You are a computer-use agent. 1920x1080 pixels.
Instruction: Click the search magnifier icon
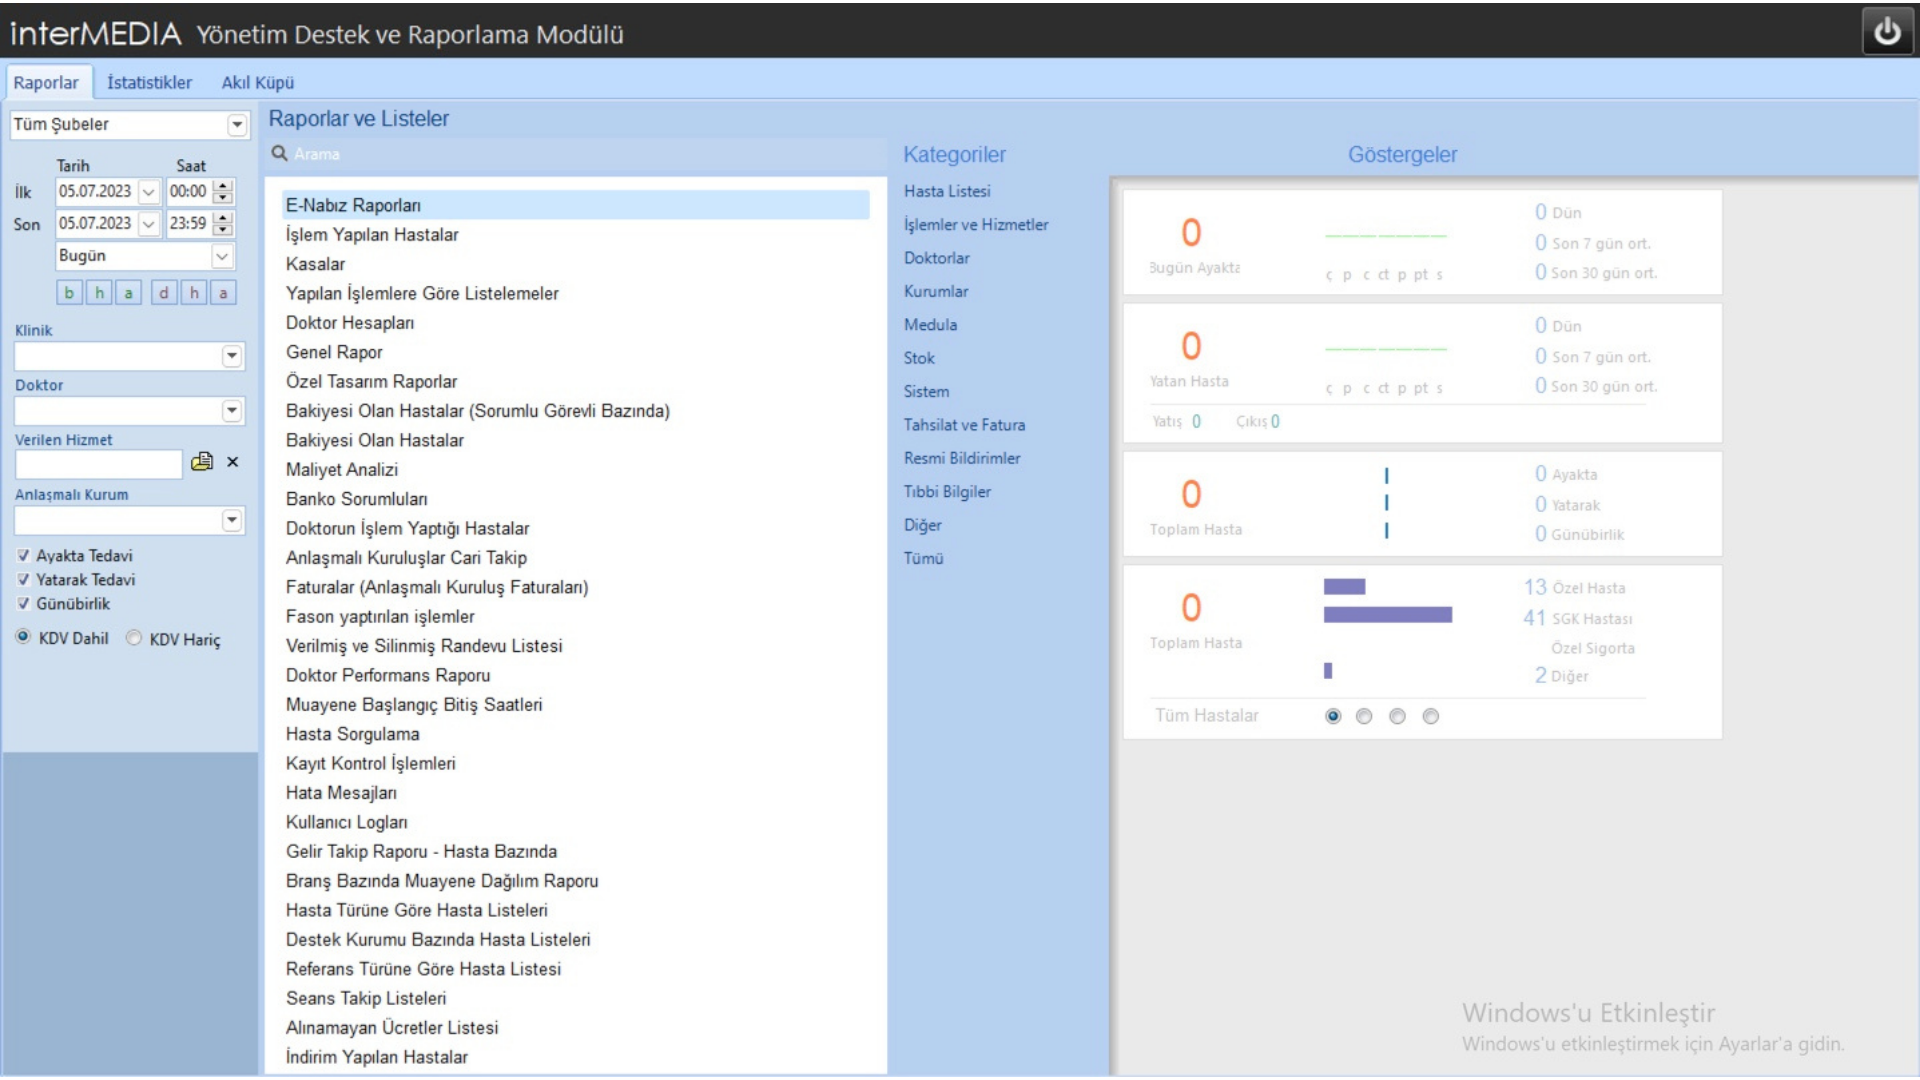[x=279, y=154]
